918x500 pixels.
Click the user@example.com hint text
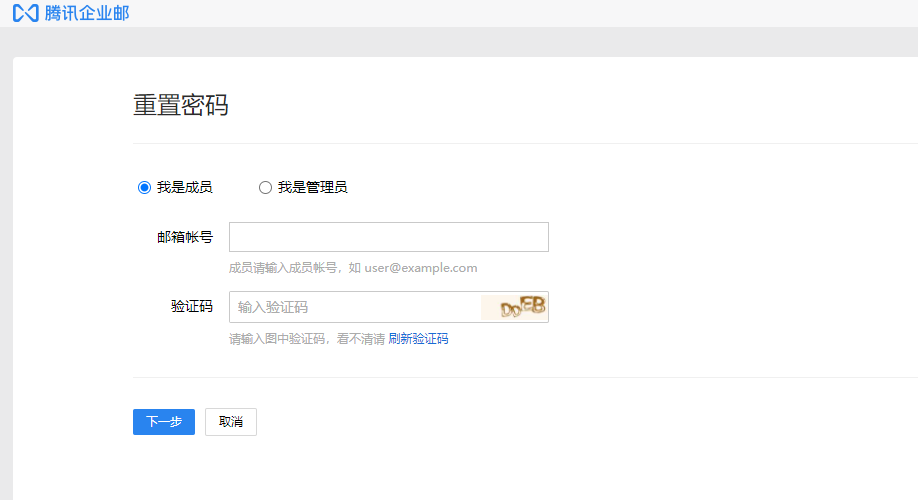pyautogui.click(x=420, y=268)
